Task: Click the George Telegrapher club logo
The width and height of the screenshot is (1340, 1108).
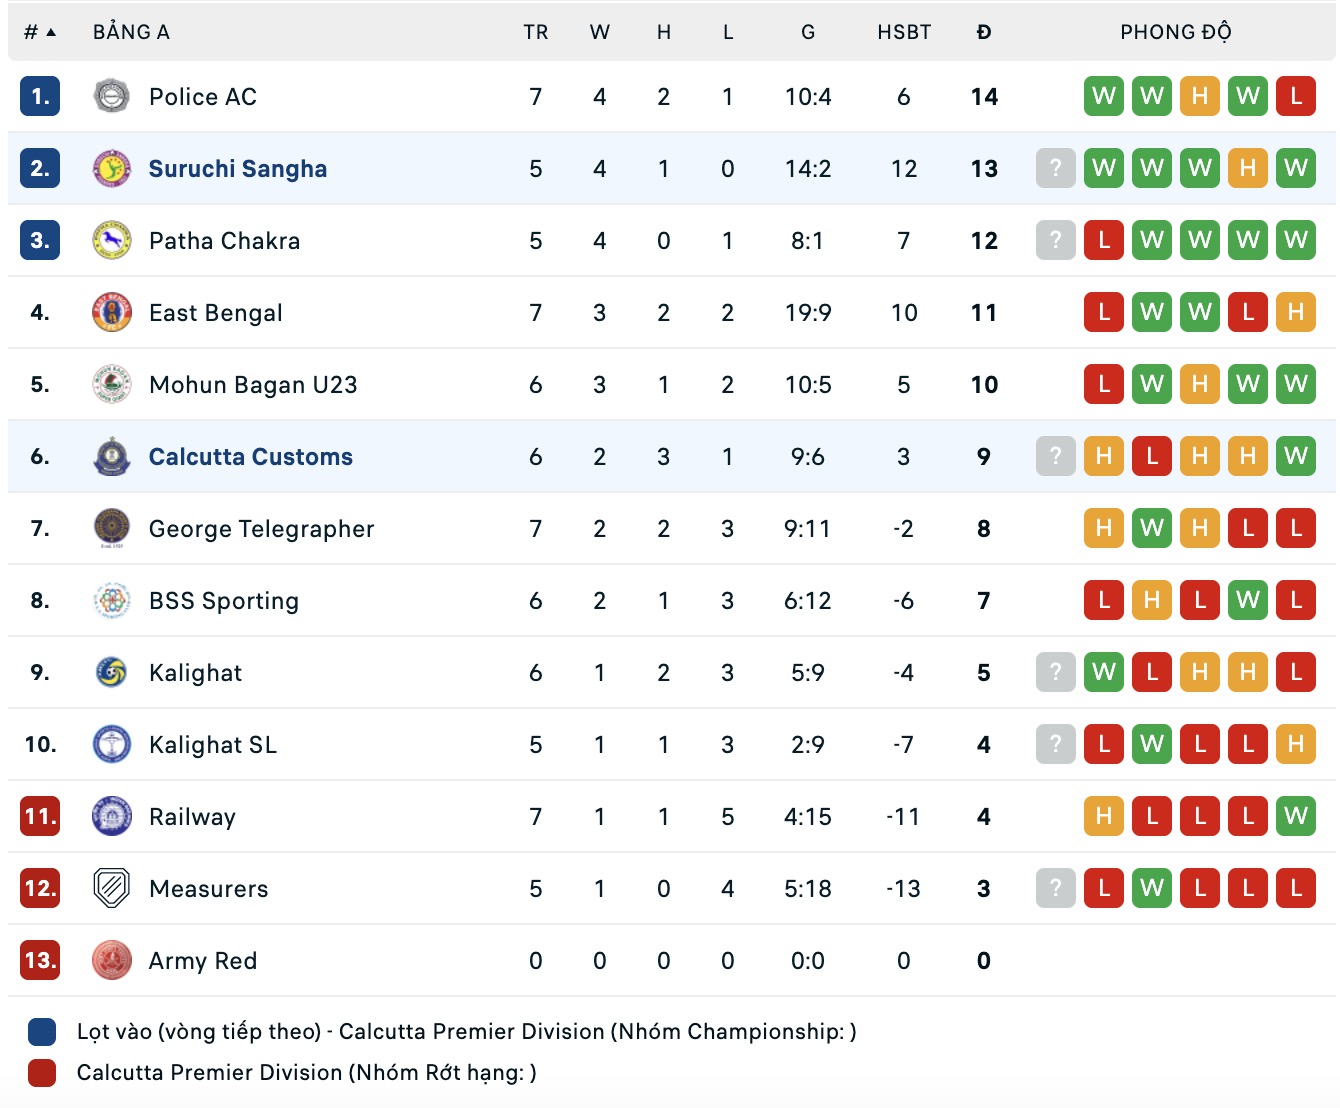Action: pos(111,528)
